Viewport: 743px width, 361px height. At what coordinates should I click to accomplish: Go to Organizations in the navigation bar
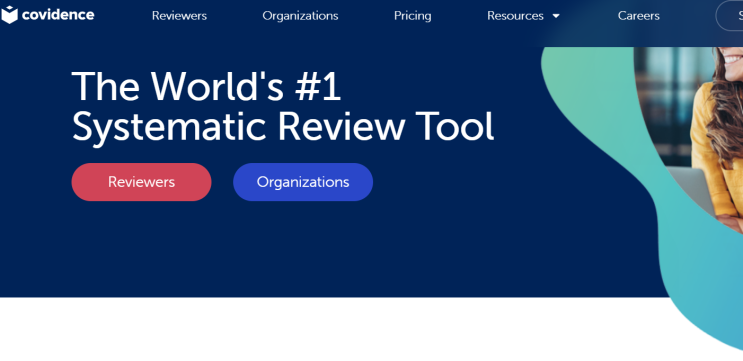coord(300,16)
